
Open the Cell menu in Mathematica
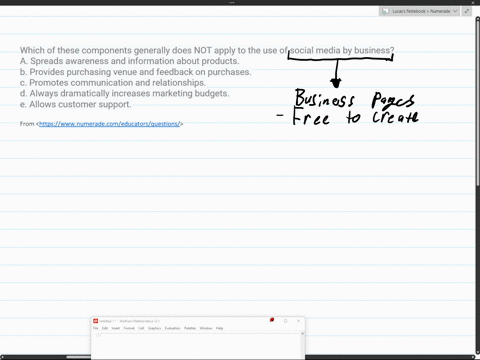pyautogui.click(x=141, y=328)
